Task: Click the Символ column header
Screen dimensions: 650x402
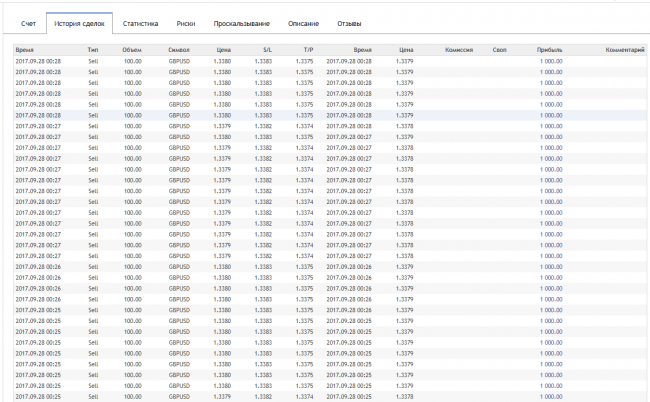Action: click(179, 48)
